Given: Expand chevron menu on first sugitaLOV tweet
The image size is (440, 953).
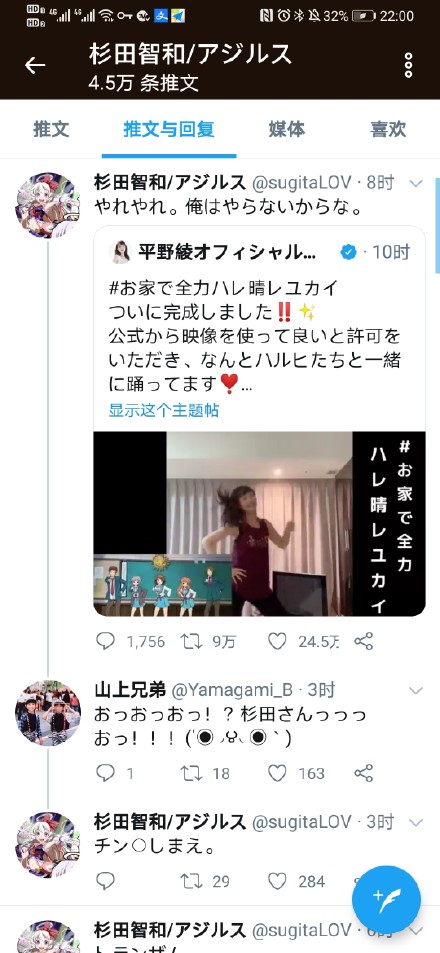Looking at the screenshot, I should point(416,182).
